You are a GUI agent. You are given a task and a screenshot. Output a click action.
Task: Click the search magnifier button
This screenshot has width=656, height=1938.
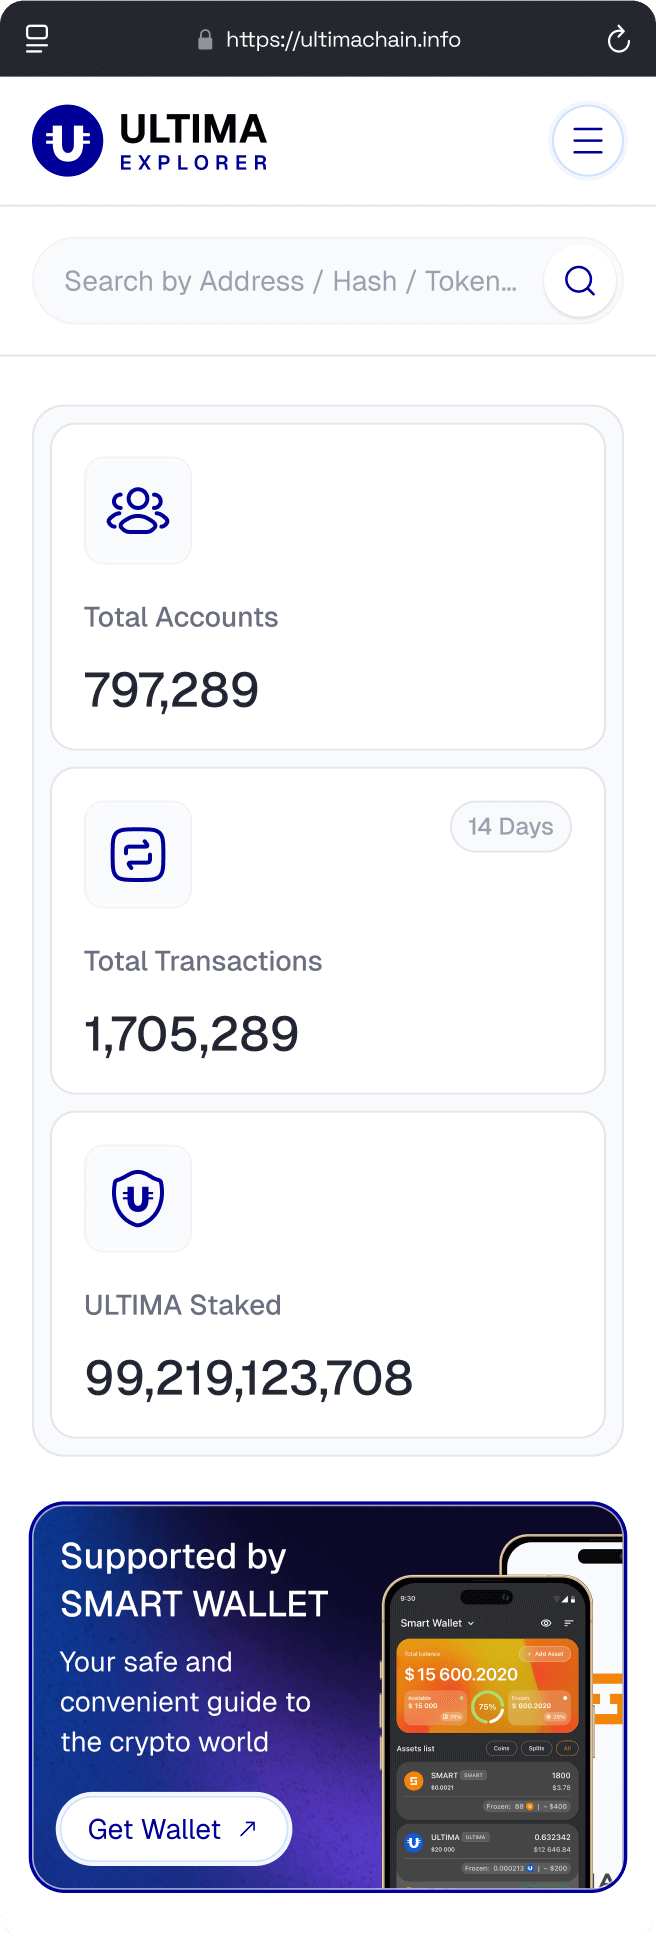click(x=580, y=281)
